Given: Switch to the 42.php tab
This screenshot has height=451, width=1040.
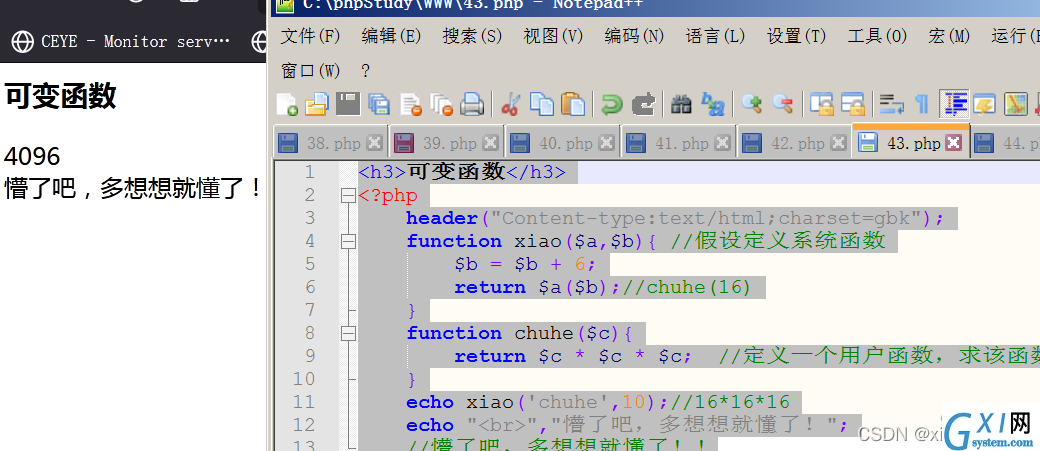Looking at the screenshot, I should [795, 143].
